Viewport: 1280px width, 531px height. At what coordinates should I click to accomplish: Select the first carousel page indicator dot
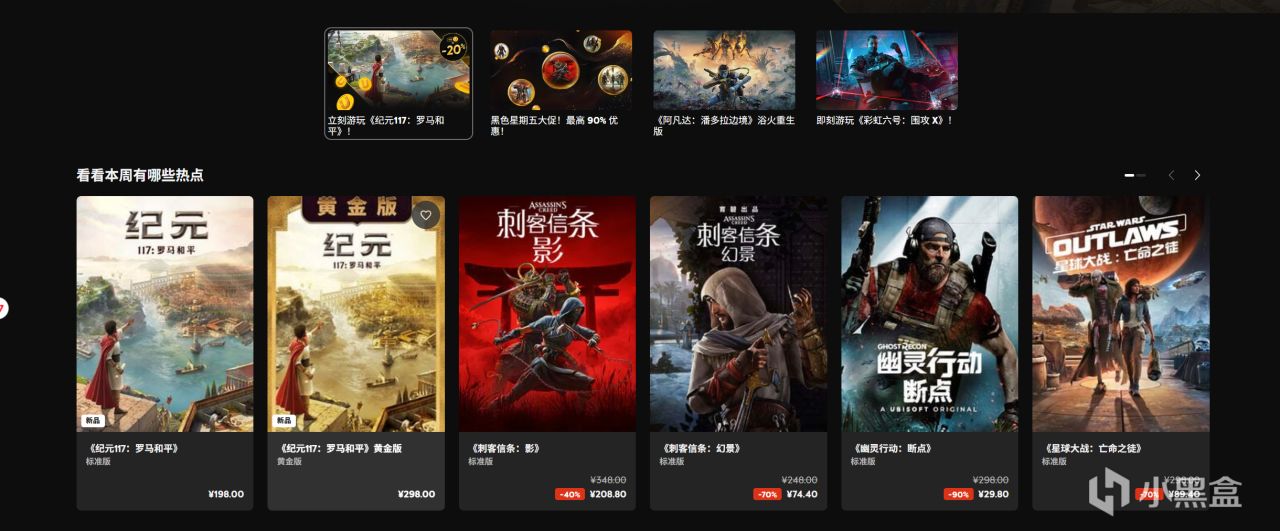[x=1130, y=175]
